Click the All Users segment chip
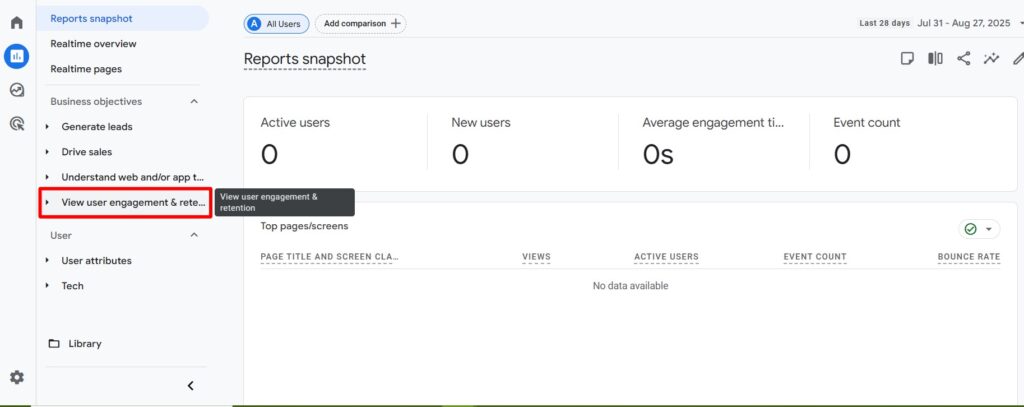Image resolution: width=1024 pixels, height=407 pixels. click(x=276, y=23)
